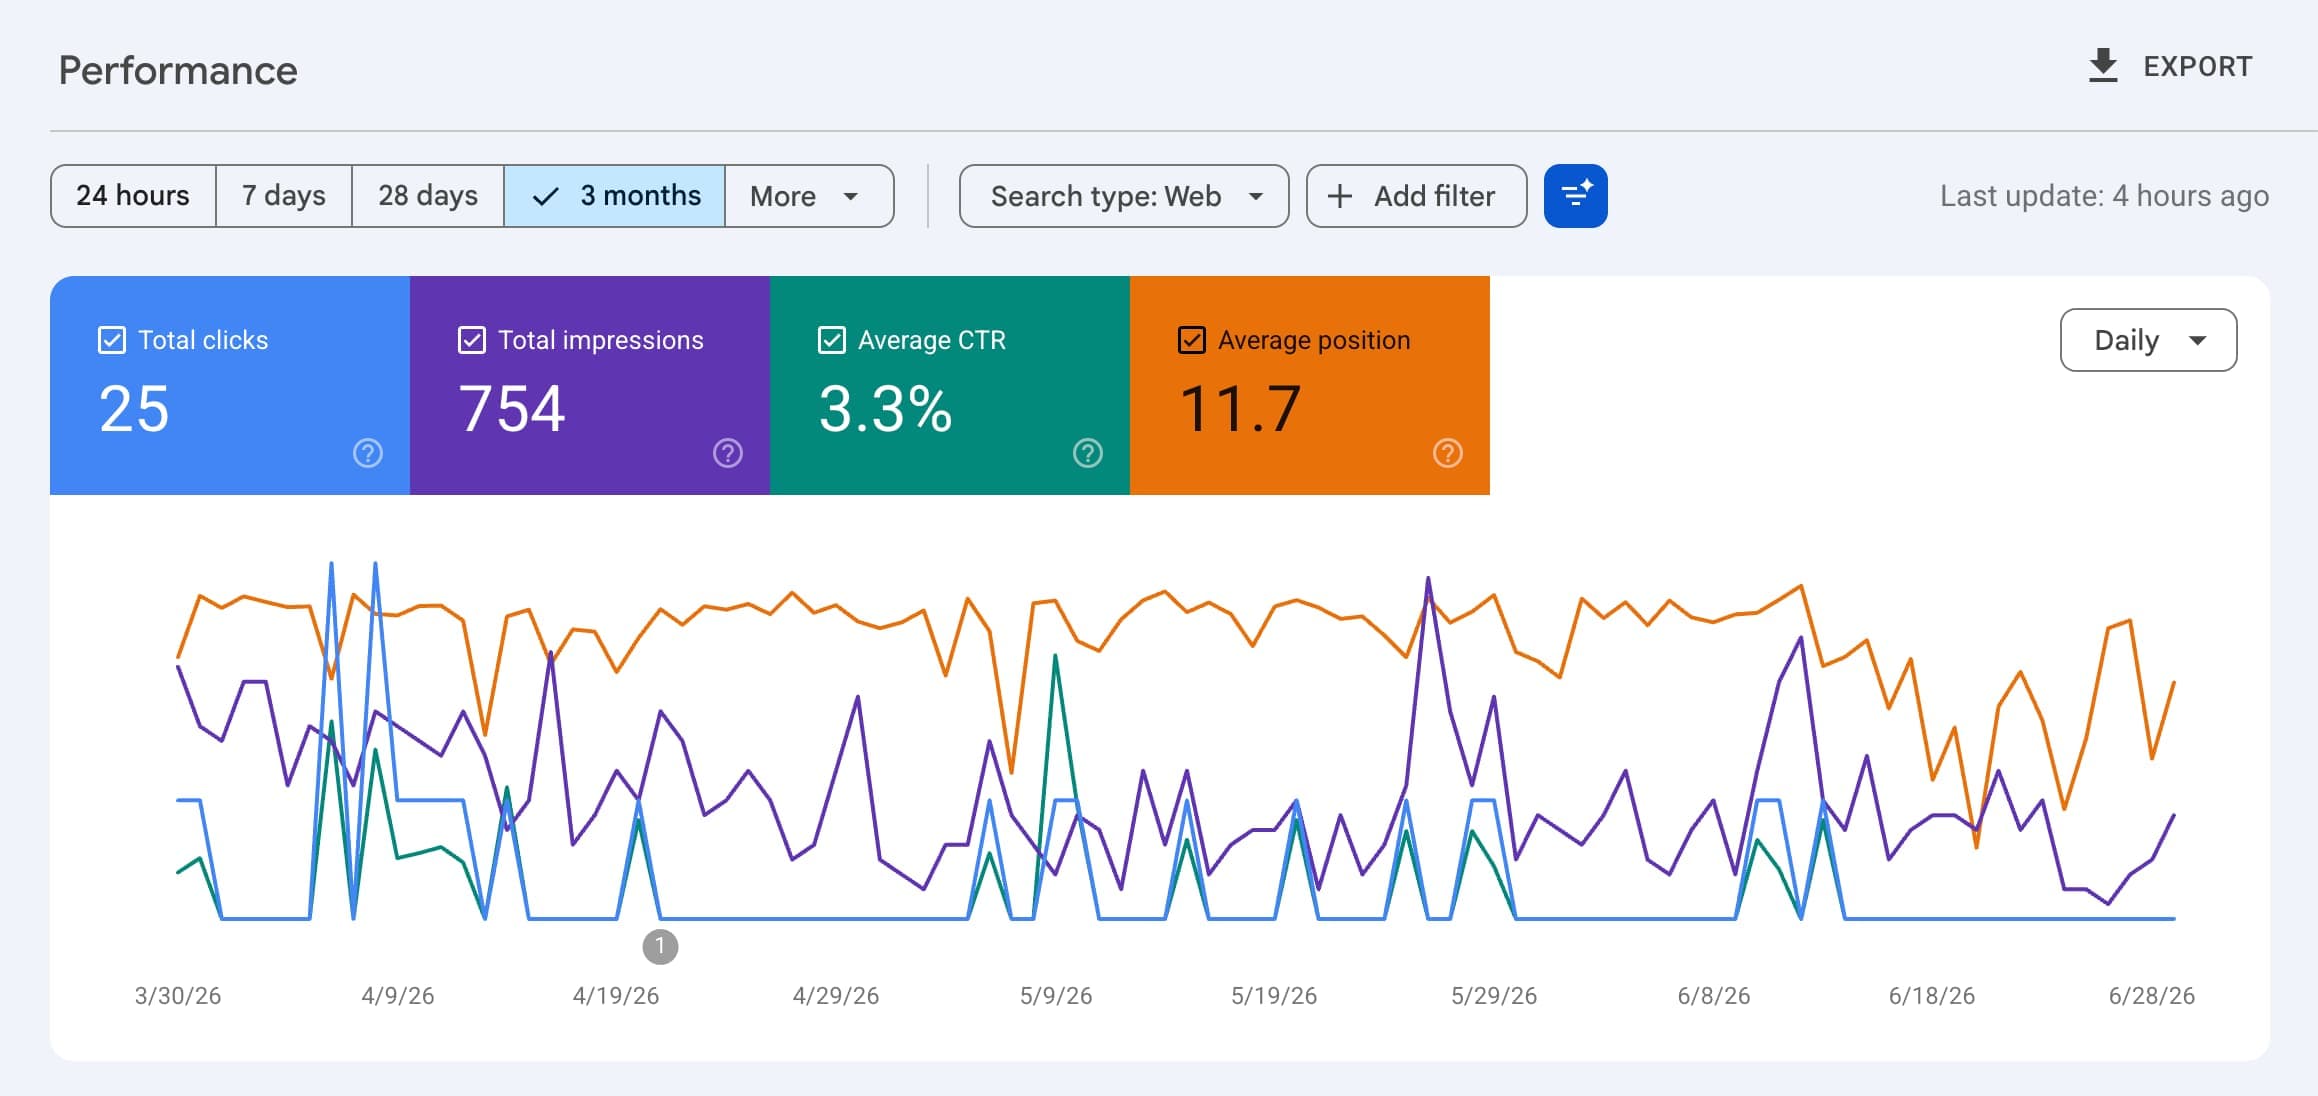Click the blue filter suggestions icon button
The width and height of the screenshot is (2318, 1096).
(x=1575, y=196)
